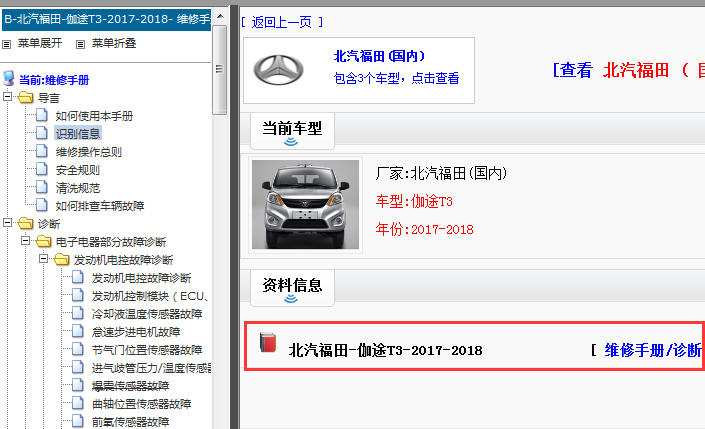Click 北汽福田-伽途T3-2017-2018 entry title

point(385,350)
